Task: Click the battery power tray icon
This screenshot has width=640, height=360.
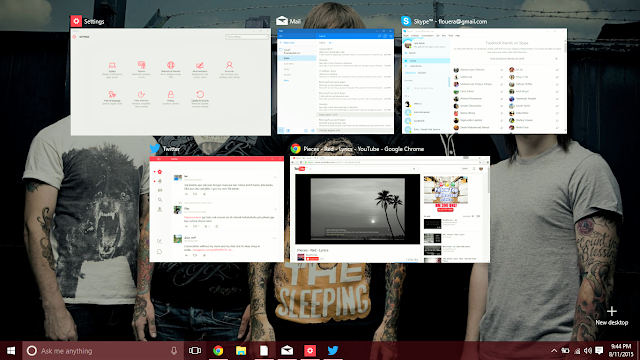Action: [565, 351]
